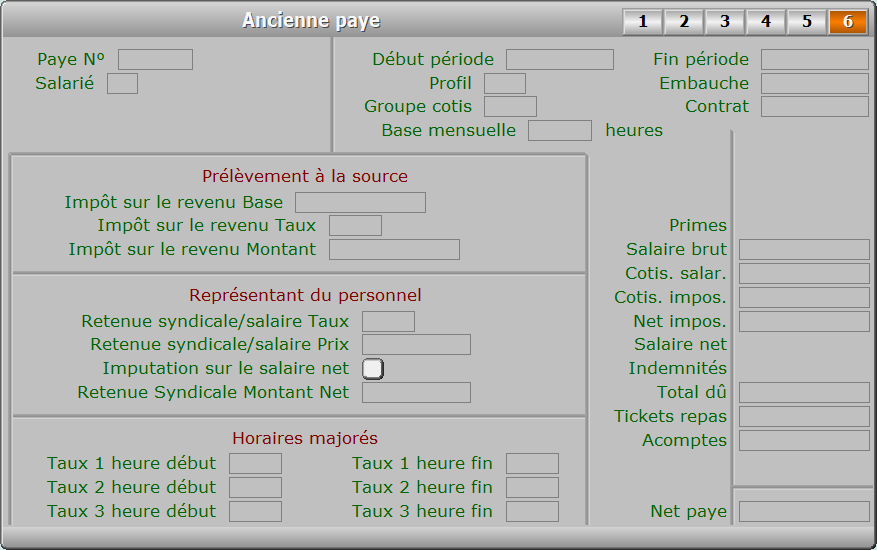Switch to page tab 2
Image resolution: width=877 pixels, height=550 pixels.
(683, 21)
